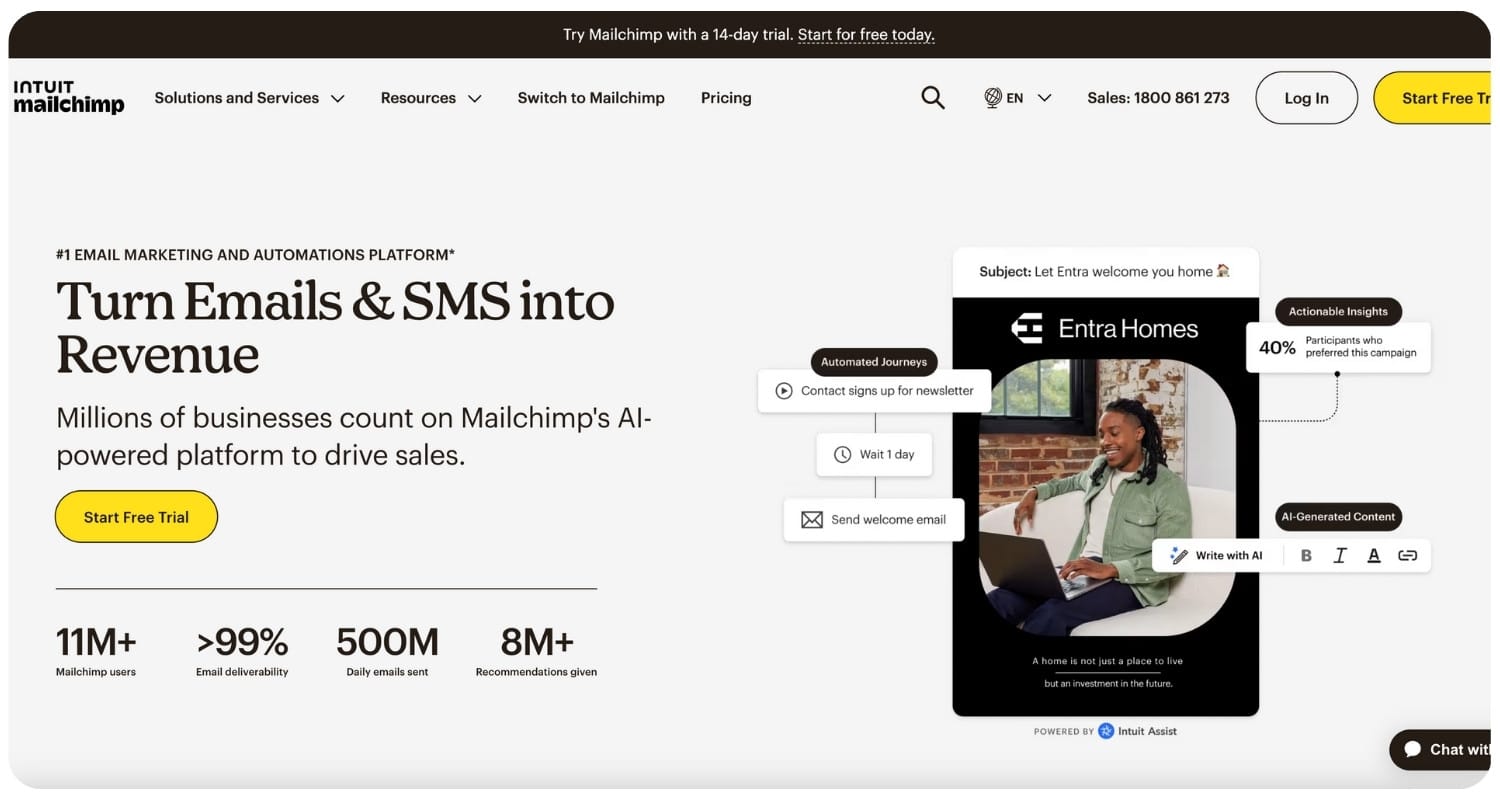Apply italic formatting in the email editor

click(x=1340, y=555)
